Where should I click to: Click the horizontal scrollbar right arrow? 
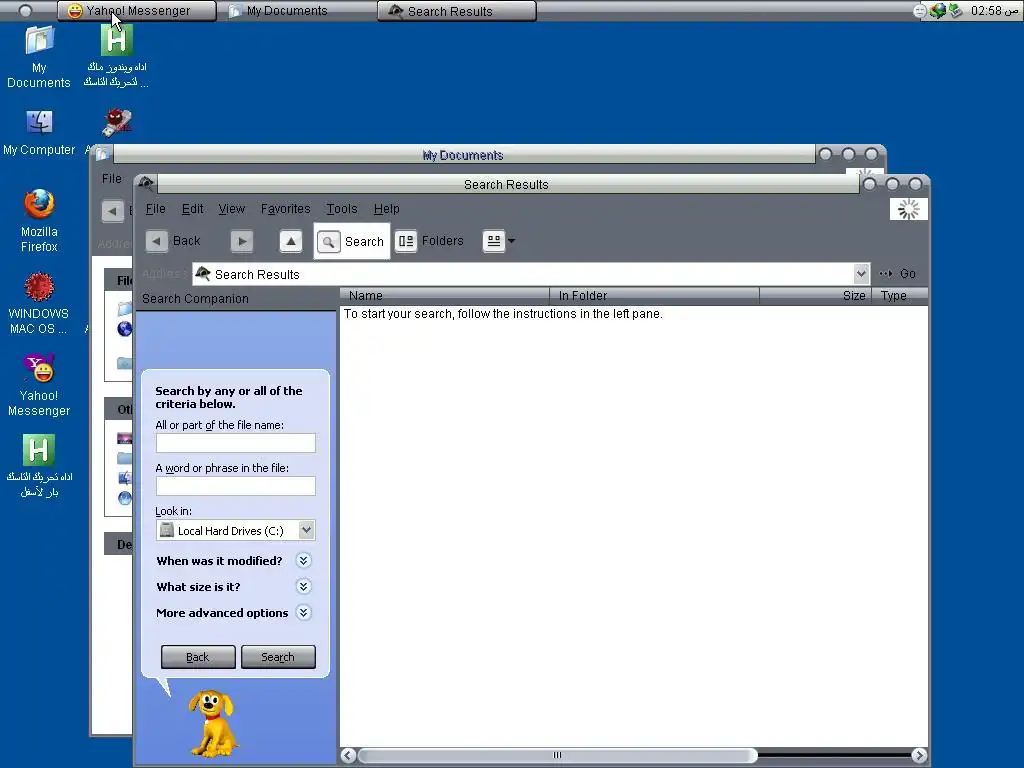click(x=919, y=756)
